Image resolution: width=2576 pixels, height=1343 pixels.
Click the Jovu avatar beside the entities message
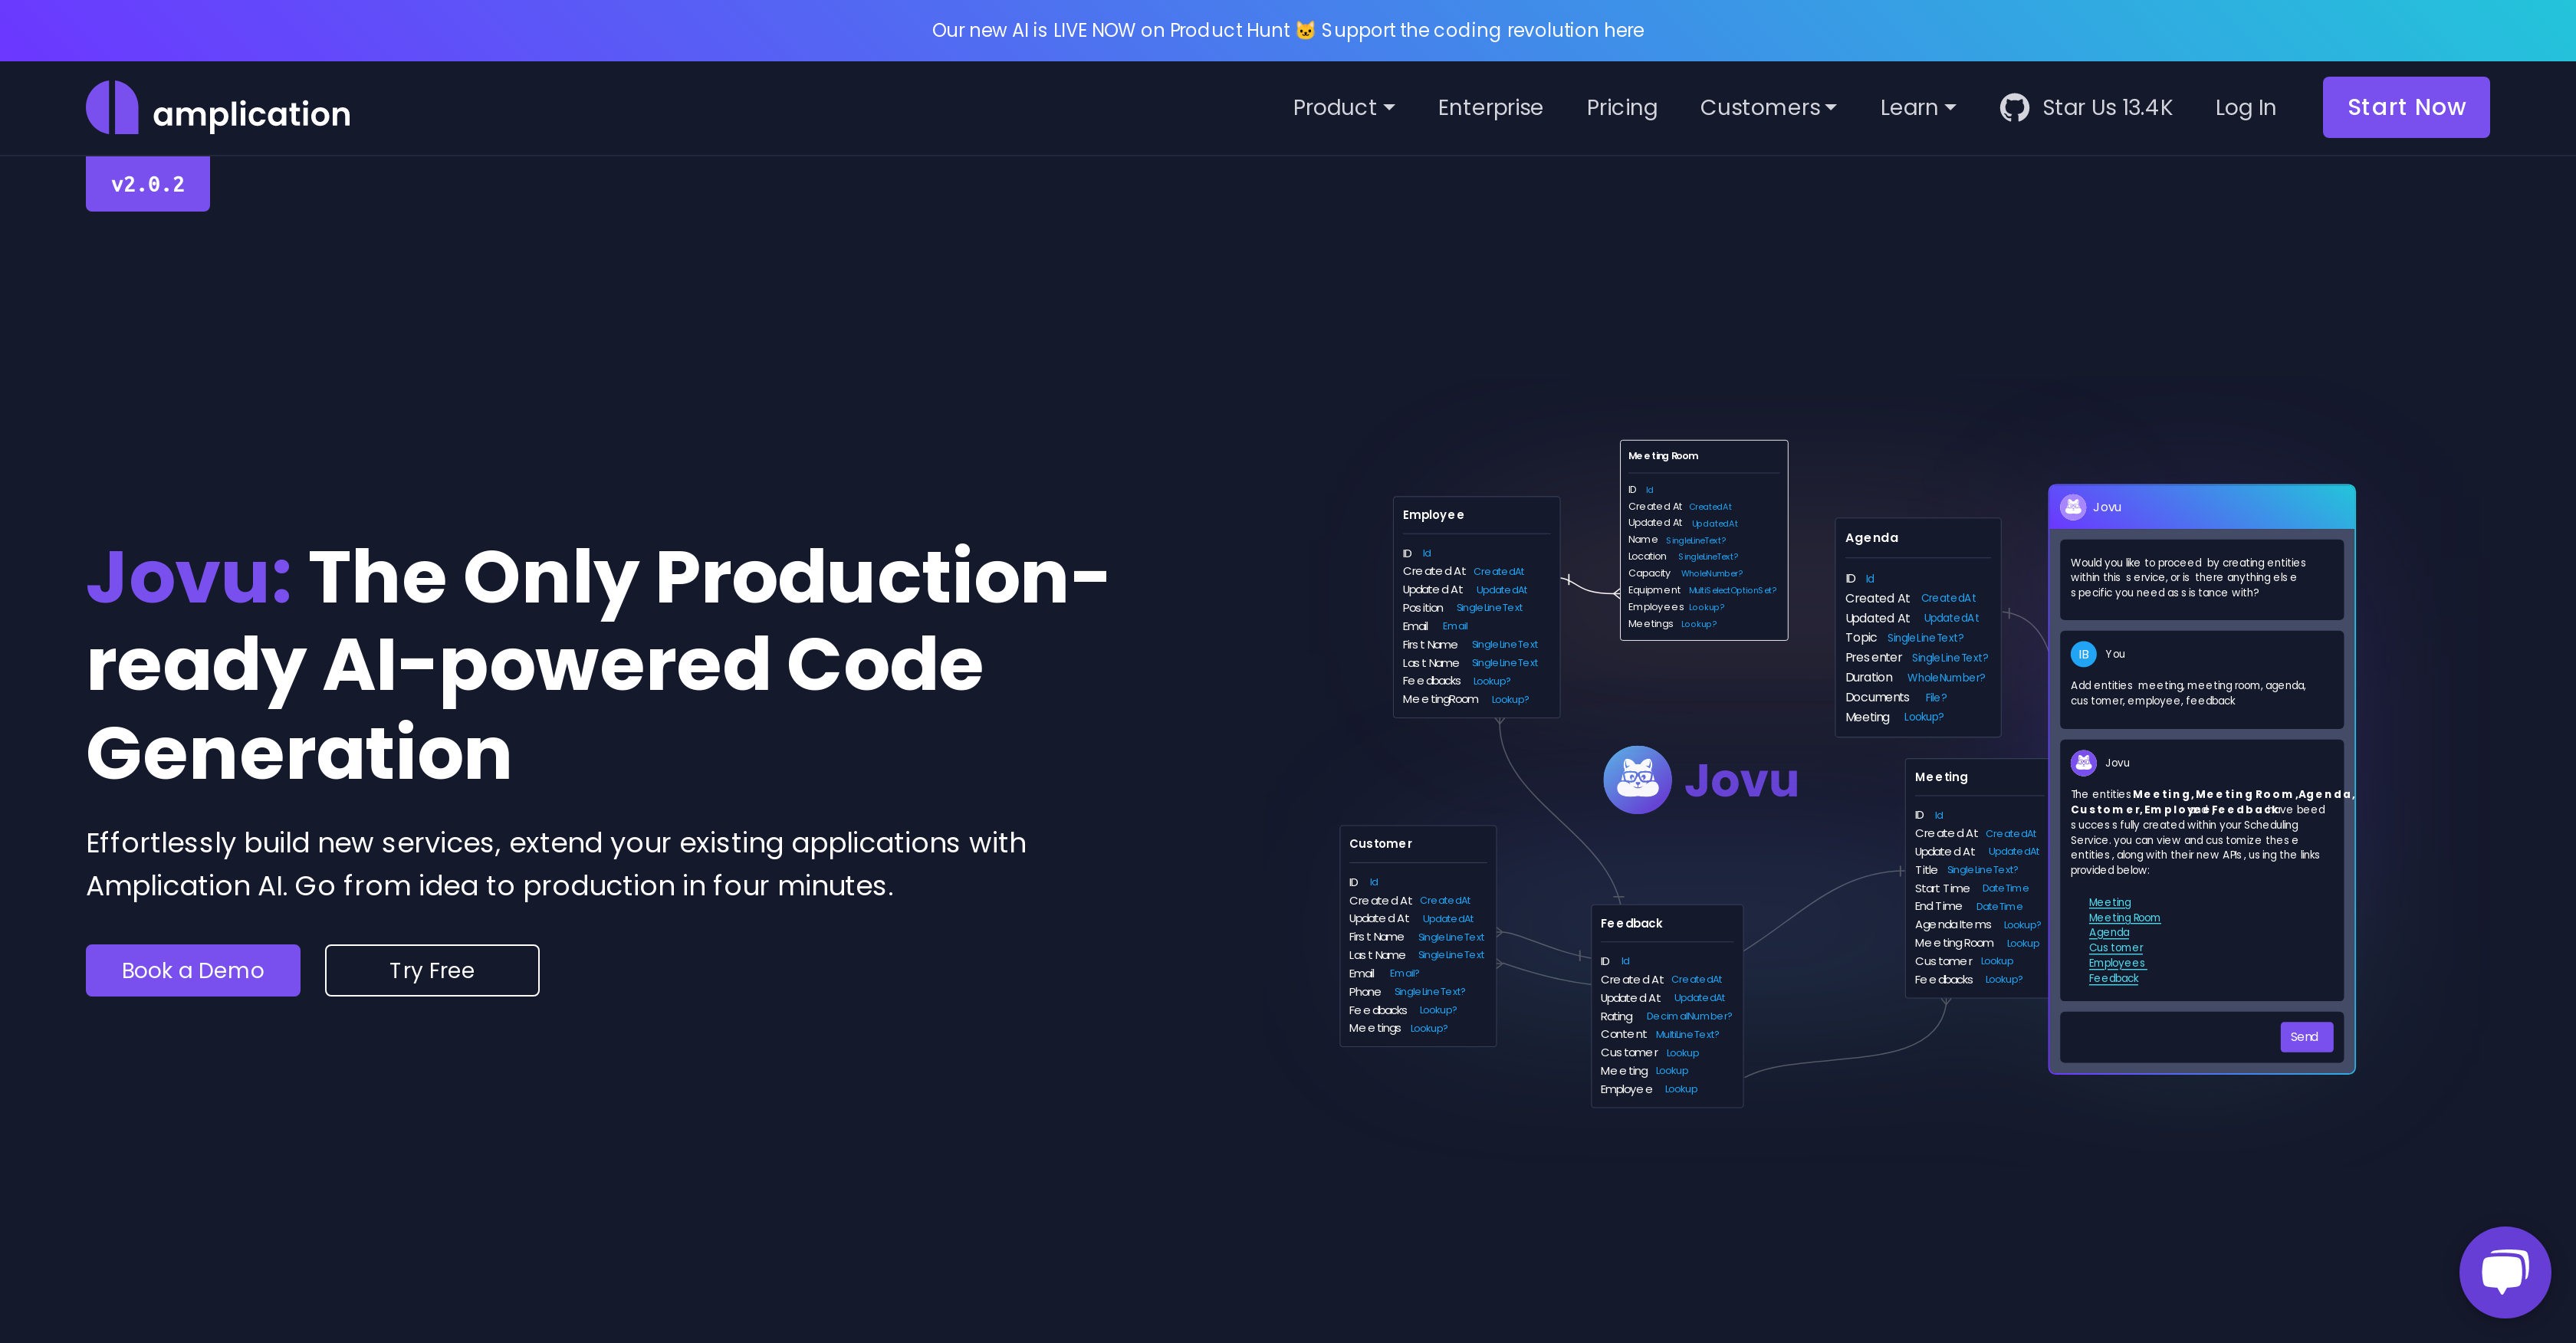click(x=2084, y=762)
